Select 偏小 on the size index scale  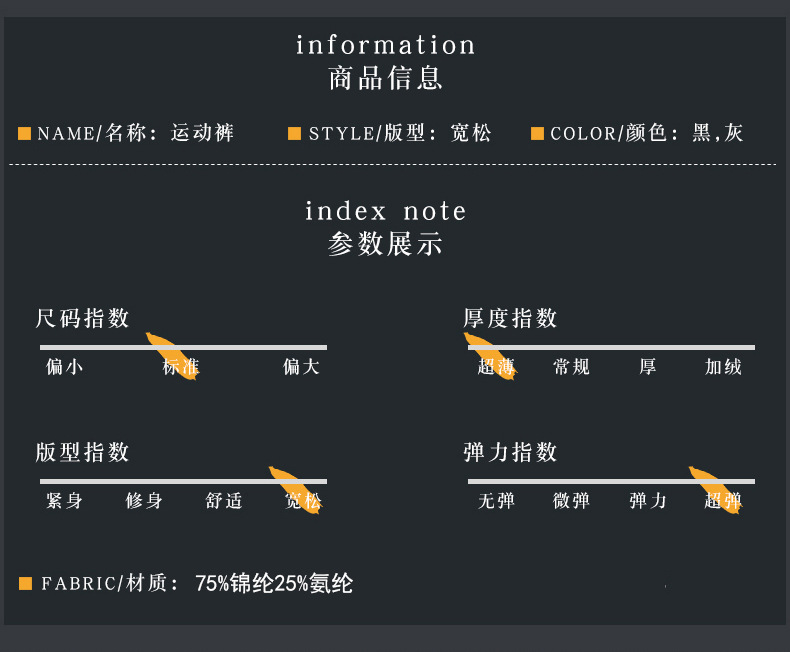tap(64, 367)
